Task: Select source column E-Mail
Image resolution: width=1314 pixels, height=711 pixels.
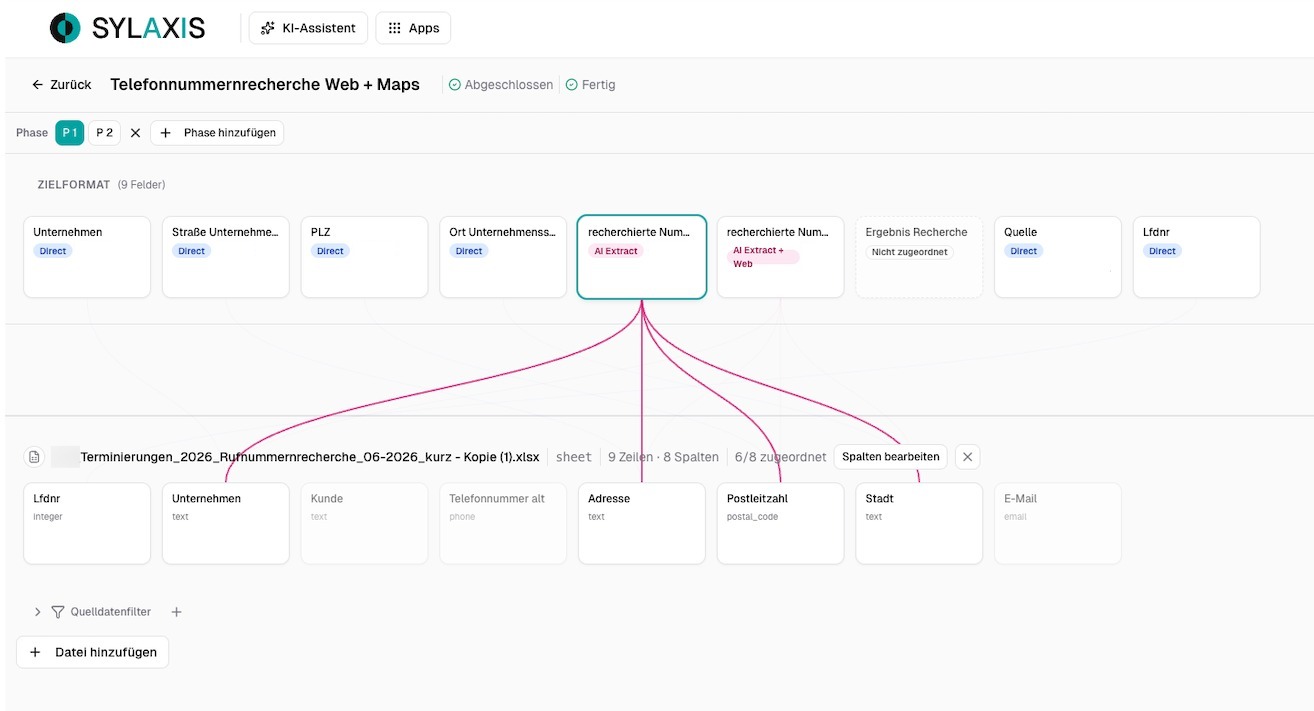Action: [1058, 523]
